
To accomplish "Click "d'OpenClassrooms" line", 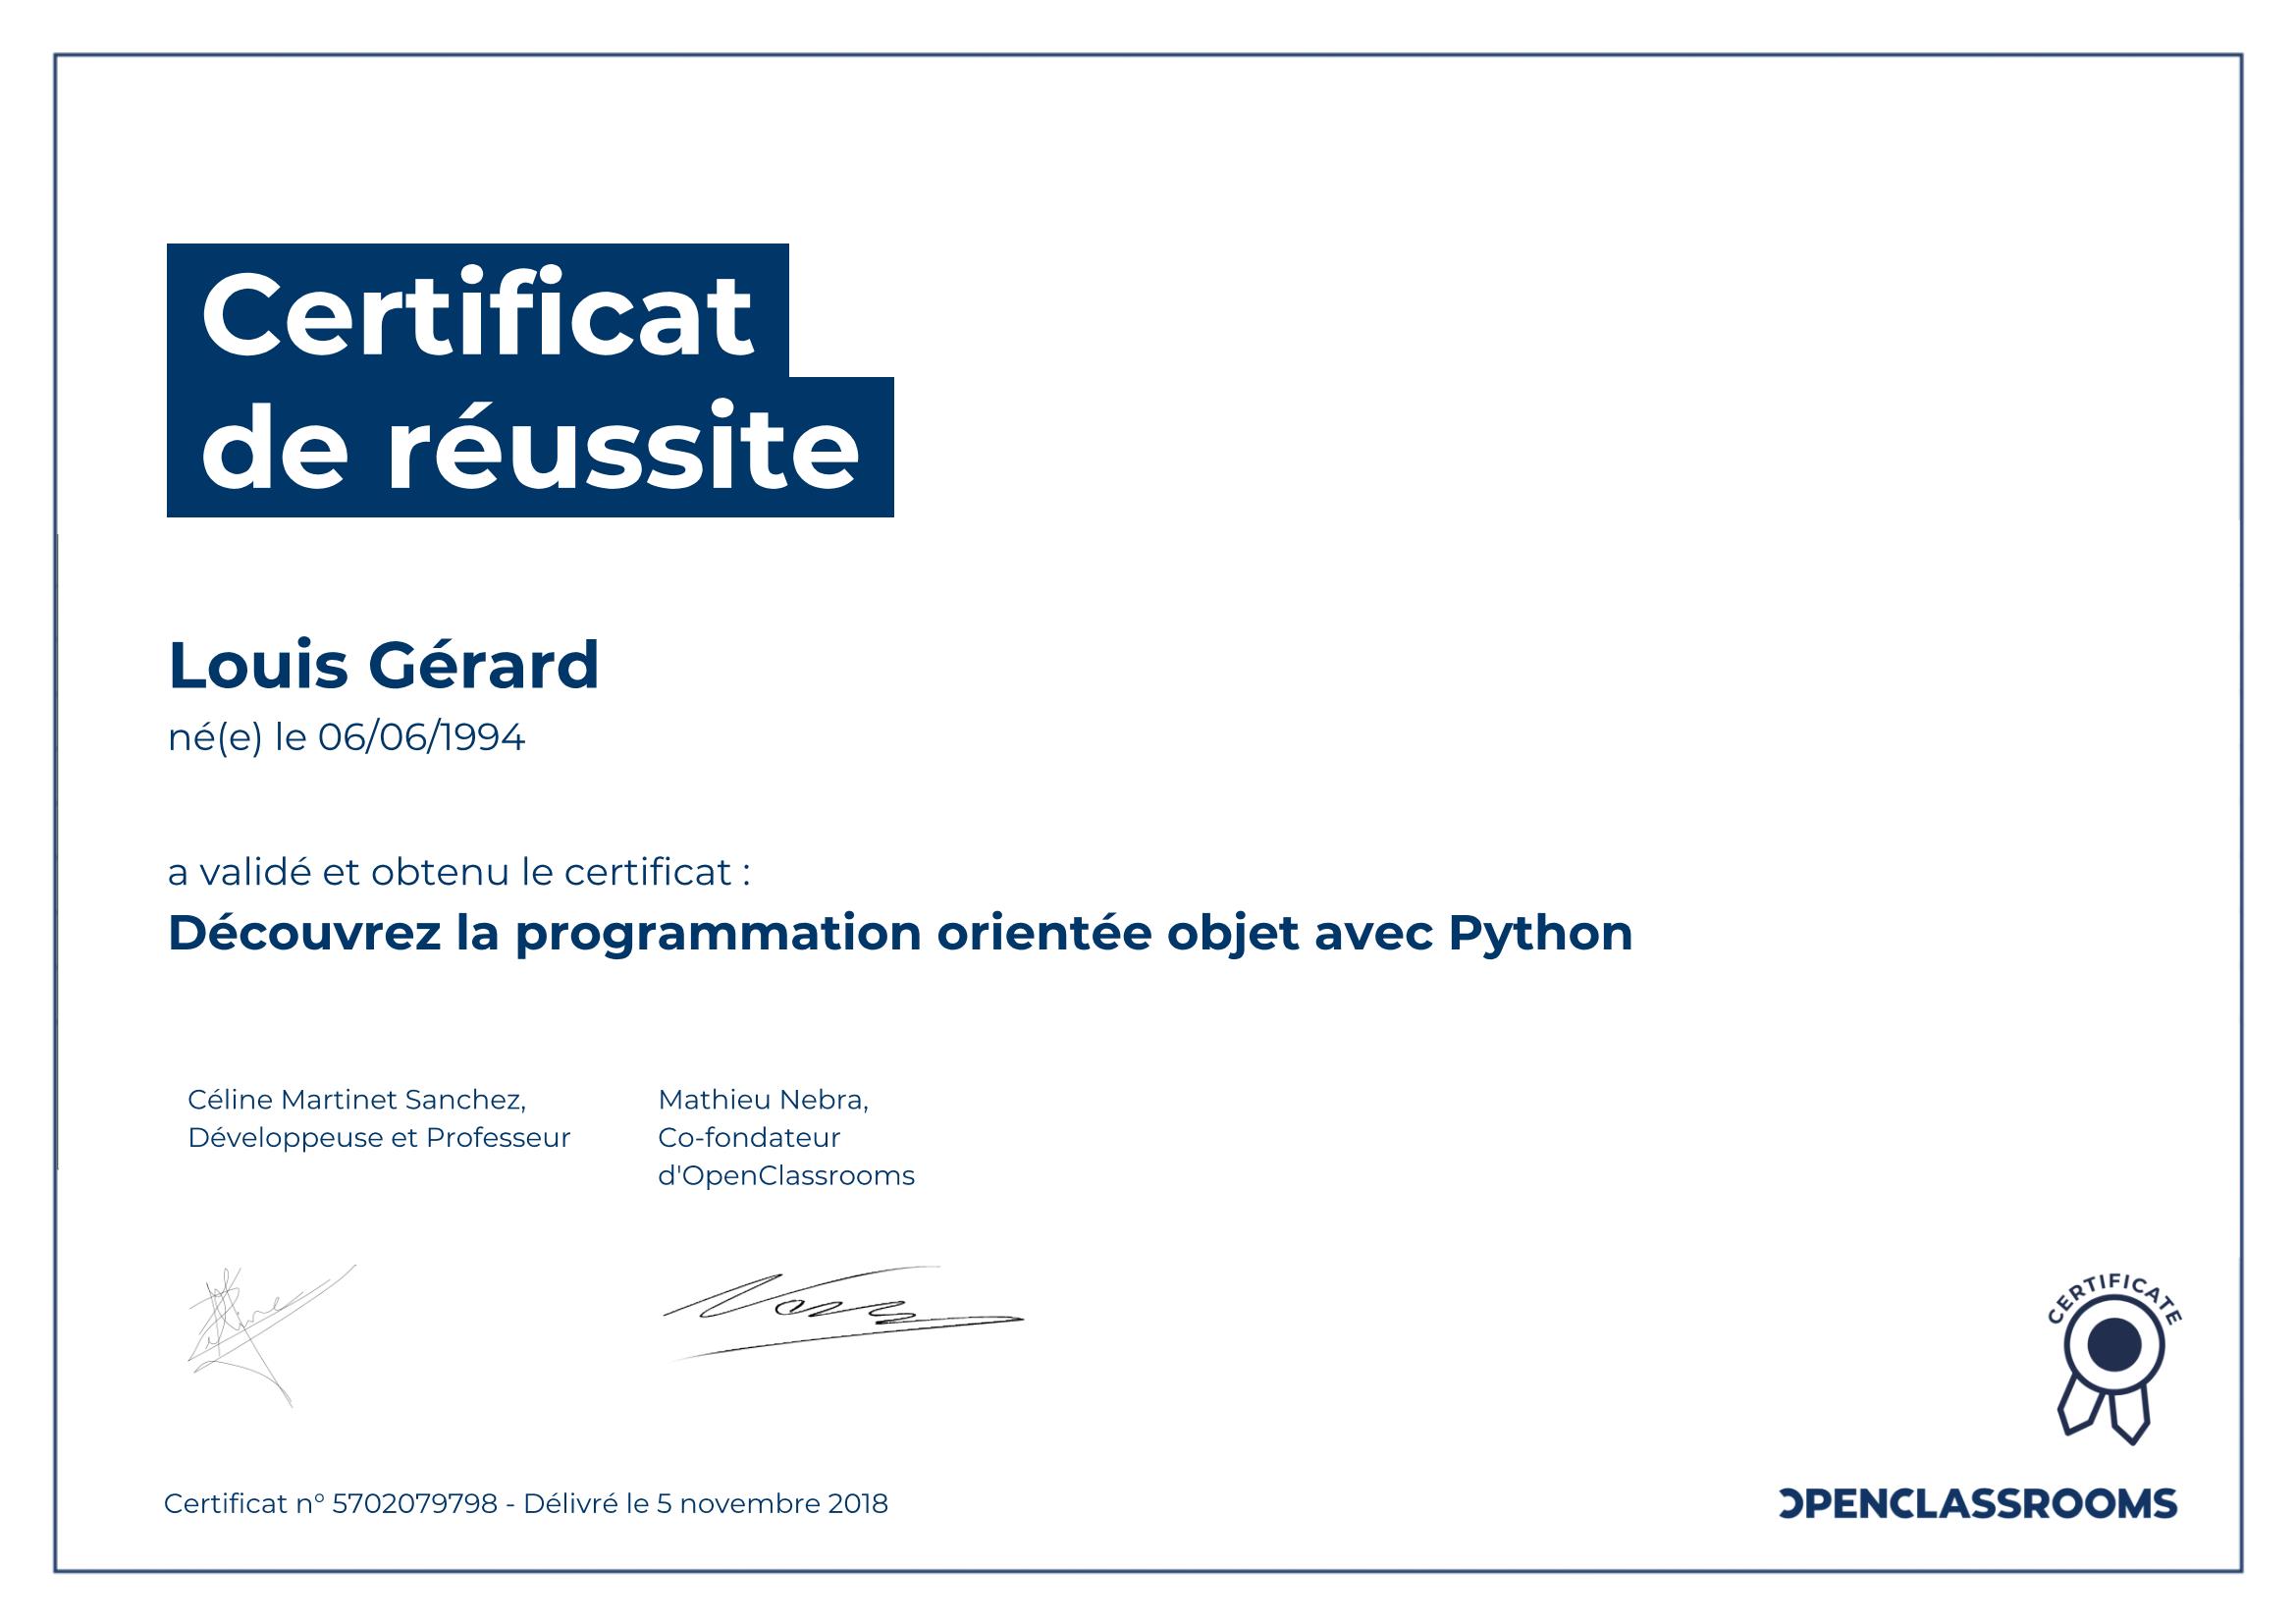I will click(x=786, y=1175).
